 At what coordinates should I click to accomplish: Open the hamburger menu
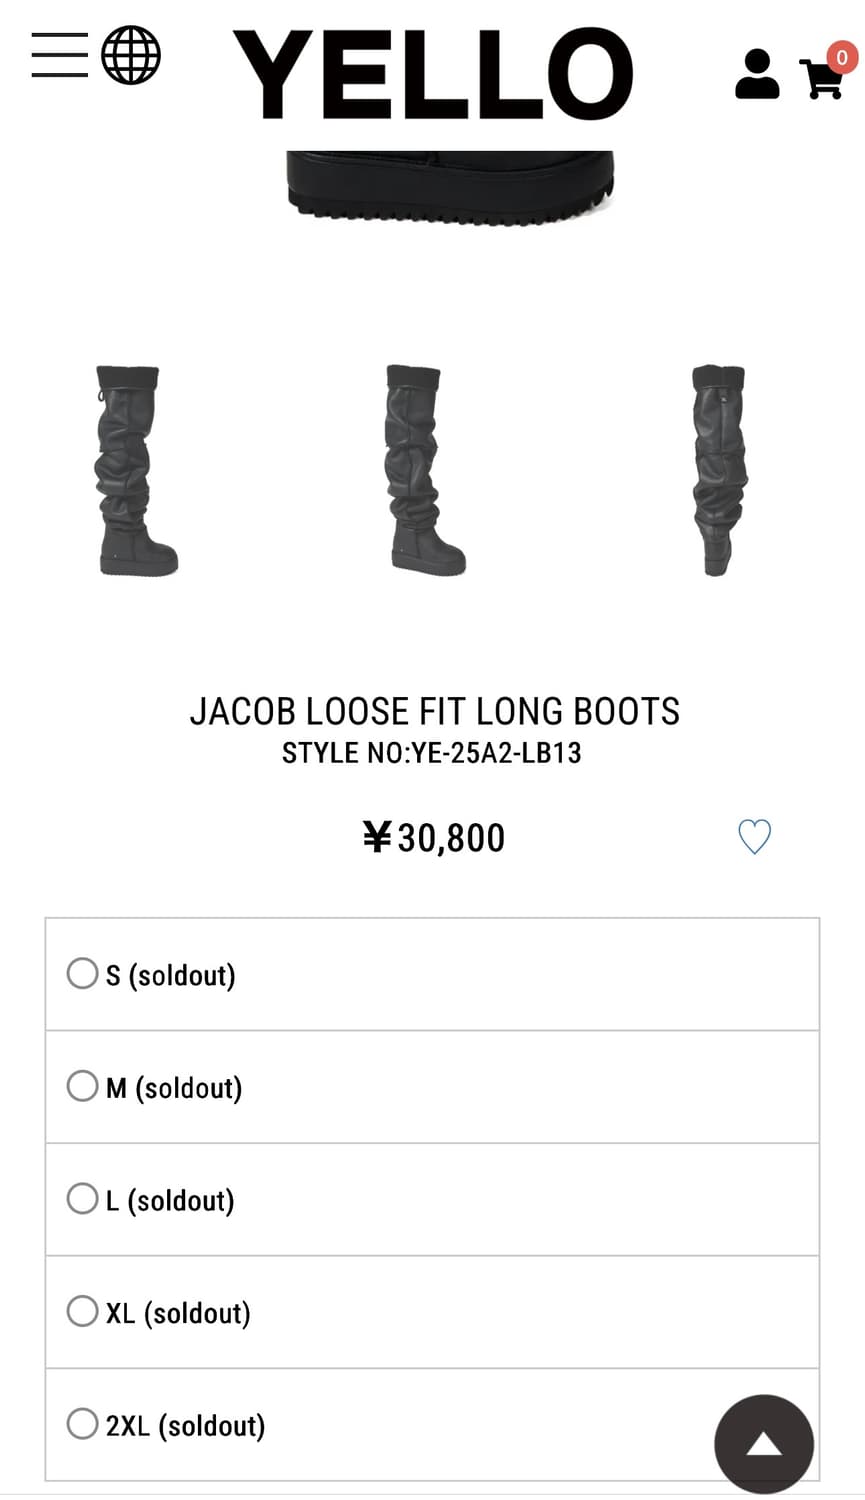pos(59,55)
